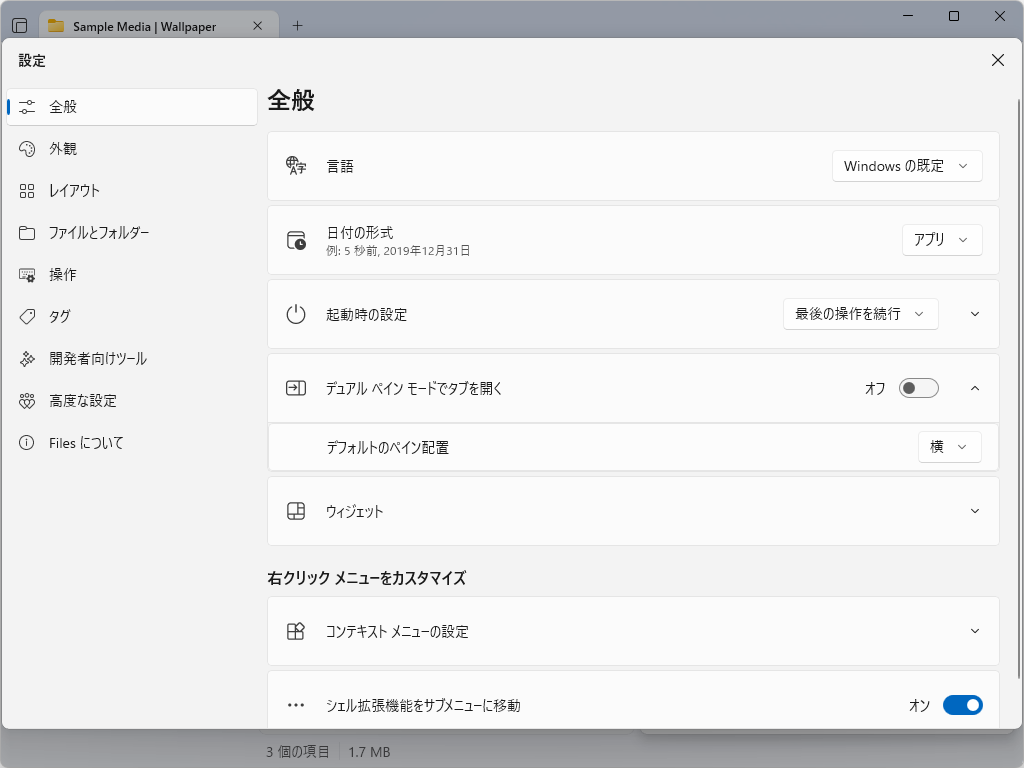Collapse the dual pane mode section
Screen dimensions: 1024x768
(x=974, y=388)
